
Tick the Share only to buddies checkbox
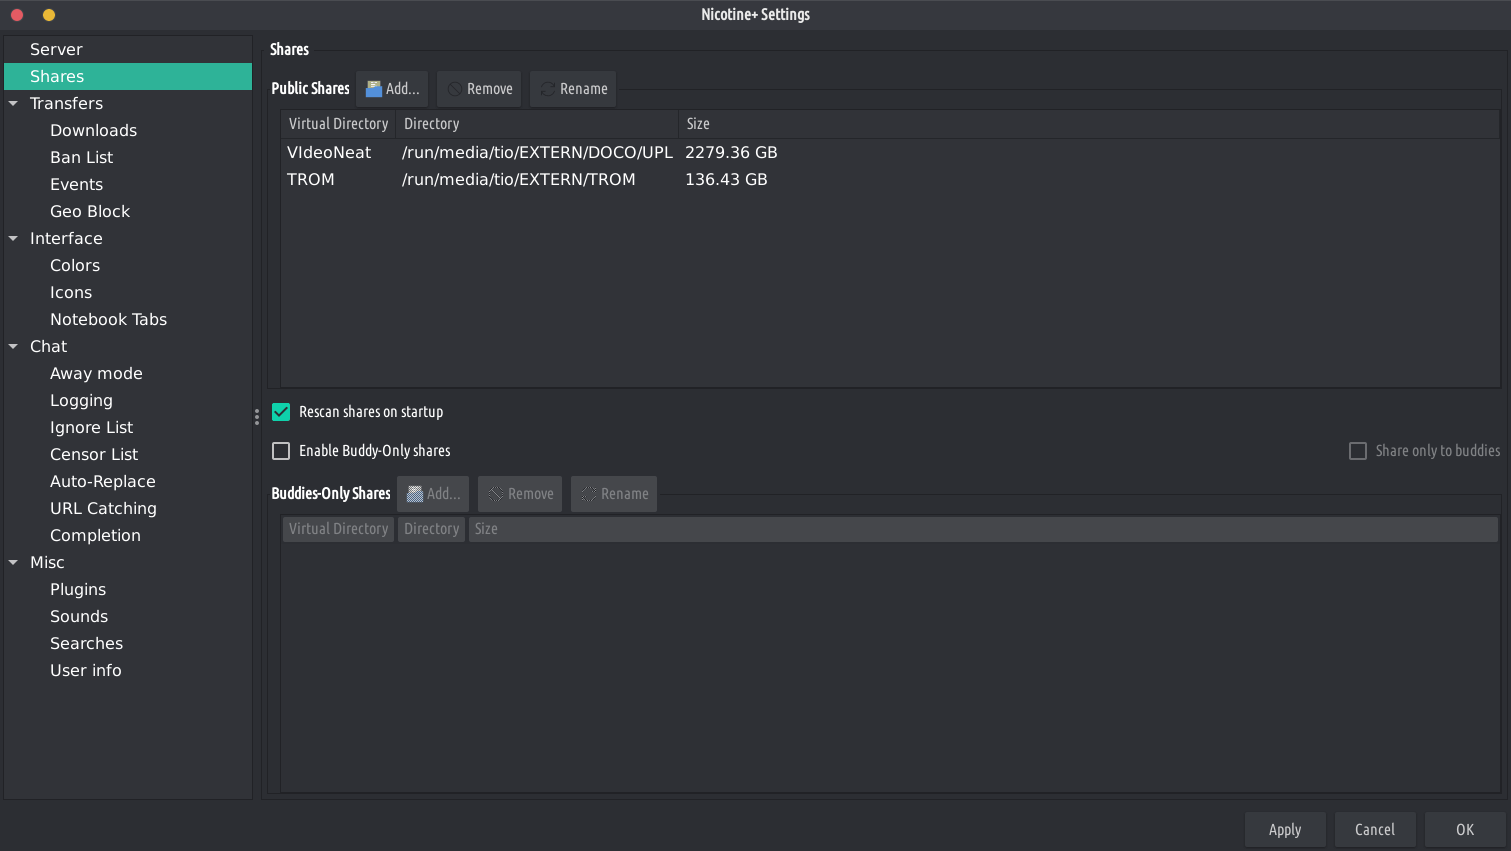click(1358, 451)
